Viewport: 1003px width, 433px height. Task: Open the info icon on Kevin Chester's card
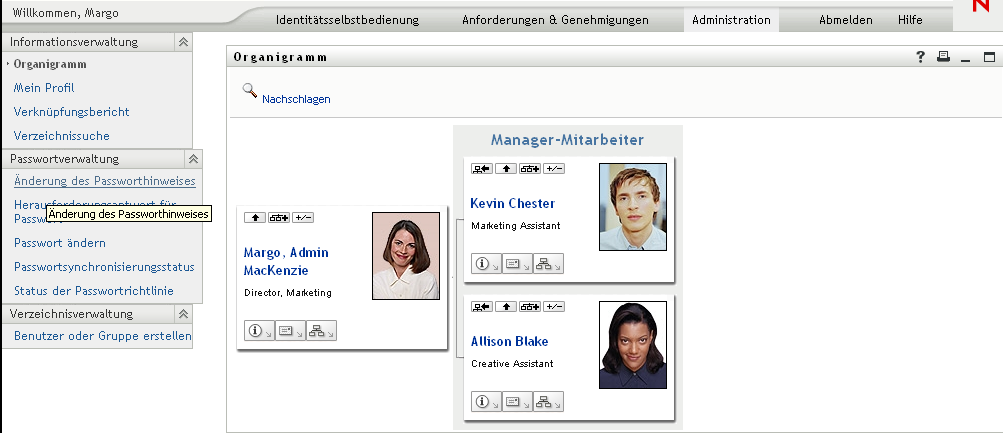coord(486,264)
